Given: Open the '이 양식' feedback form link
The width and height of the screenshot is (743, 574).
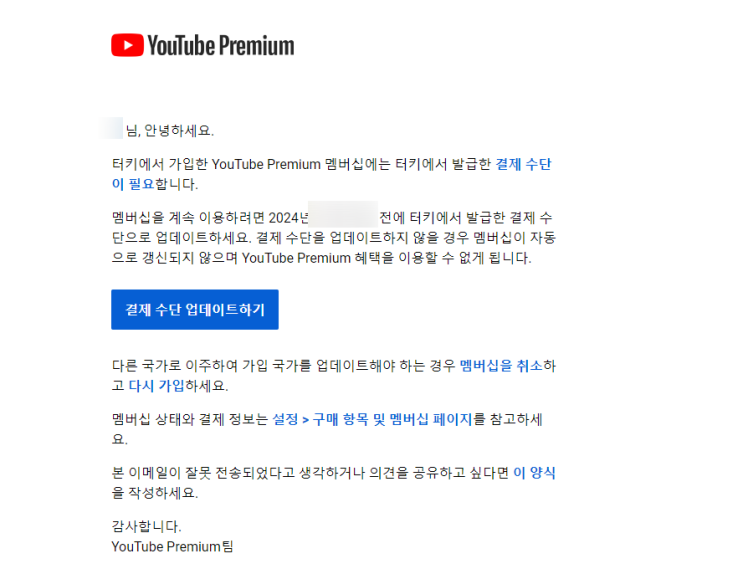Looking at the screenshot, I should point(534,473).
